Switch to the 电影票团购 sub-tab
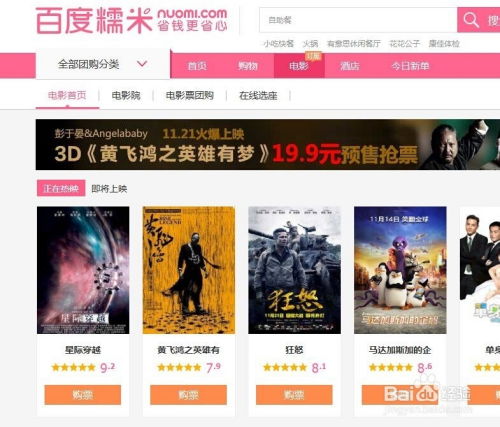This screenshot has height=427, width=500. pyautogui.click(x=190, y=96)
